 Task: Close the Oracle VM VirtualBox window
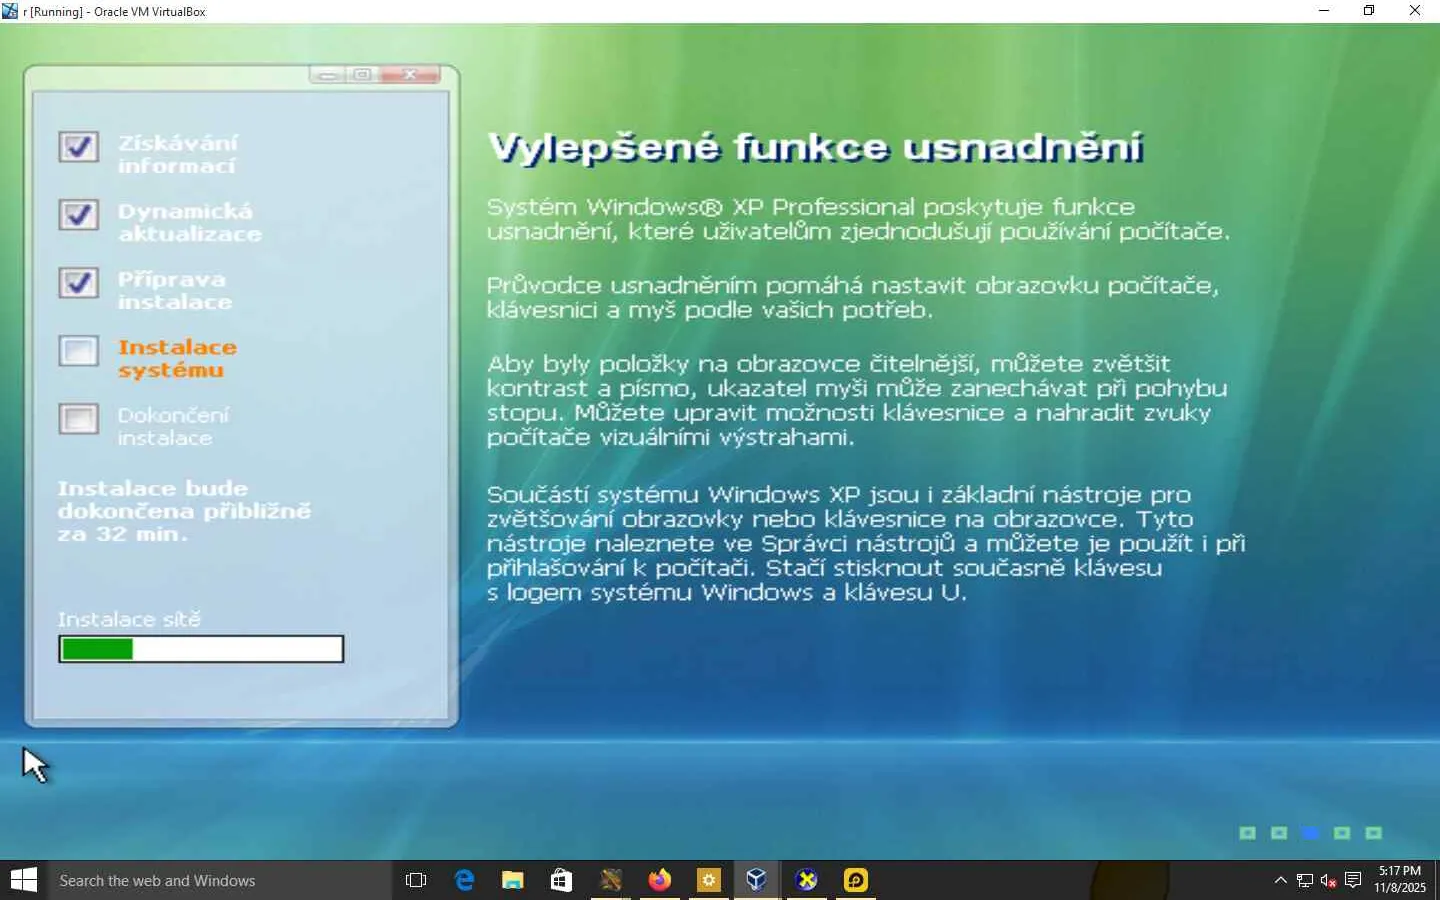pyautogui.click(x=1415, y=11)
